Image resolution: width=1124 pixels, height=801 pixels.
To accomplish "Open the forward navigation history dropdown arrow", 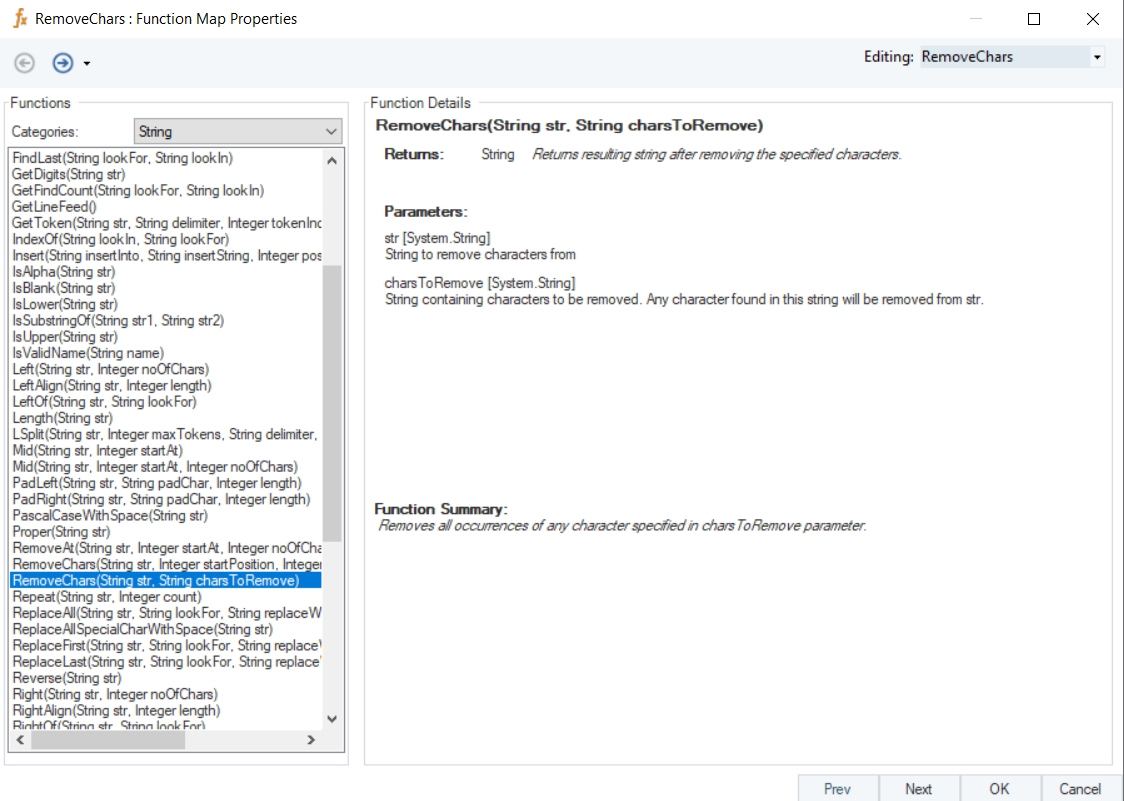I will (x=87, y=64).
